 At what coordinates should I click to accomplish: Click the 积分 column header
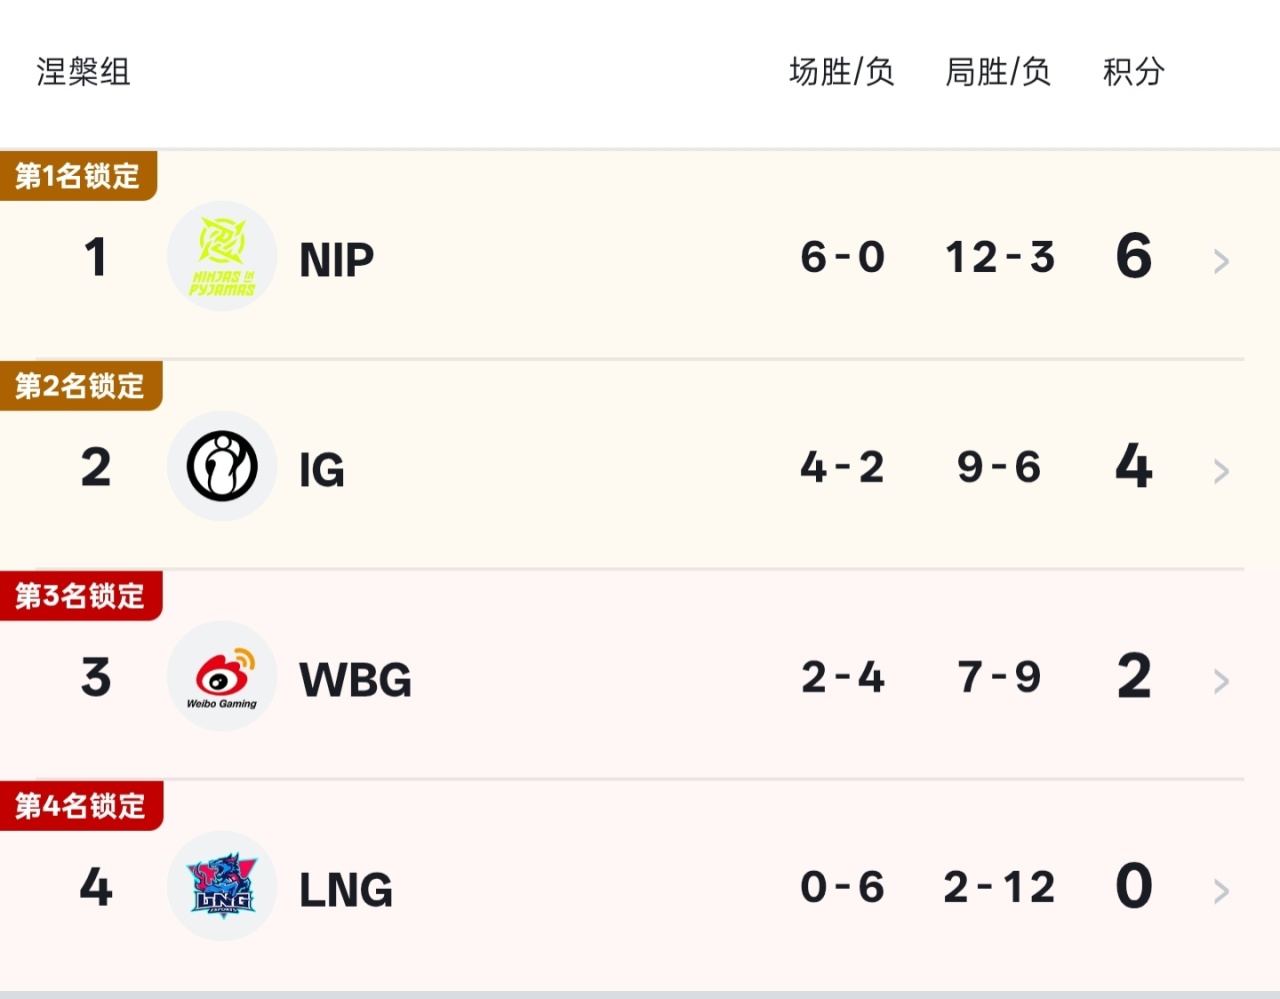[x=1134, y=72]
